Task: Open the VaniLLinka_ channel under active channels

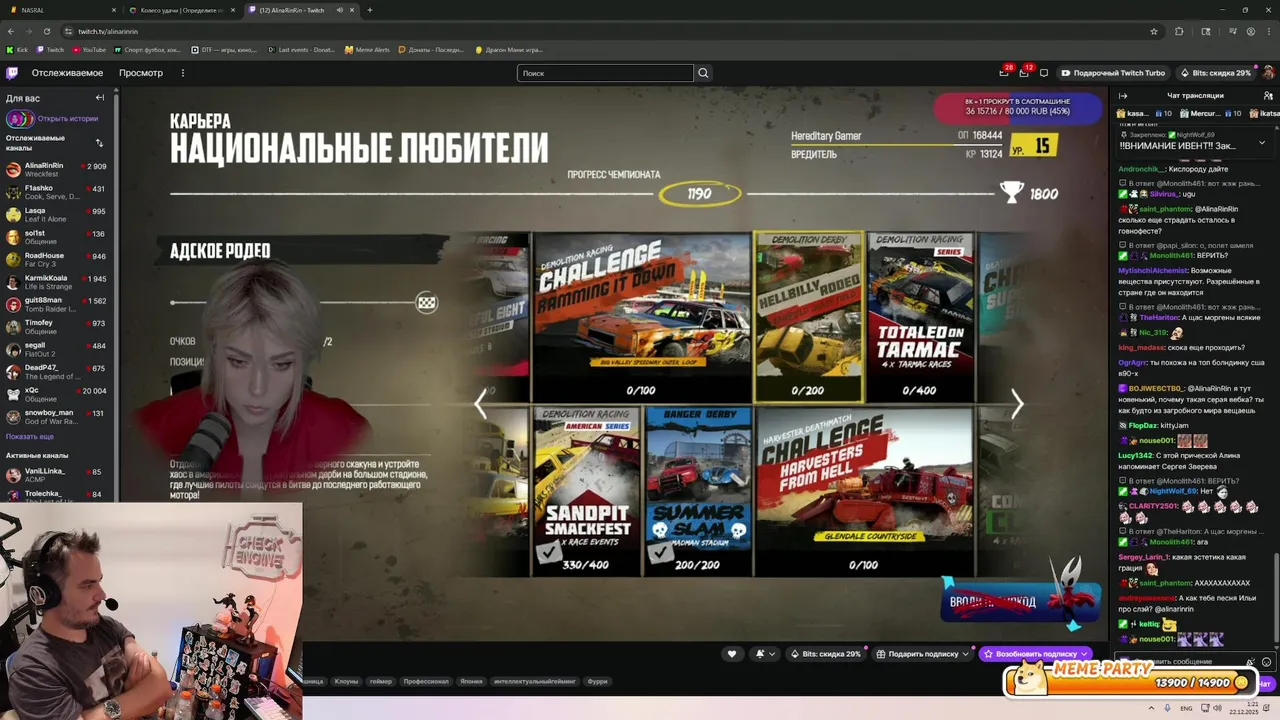Action: pos(58,474)
